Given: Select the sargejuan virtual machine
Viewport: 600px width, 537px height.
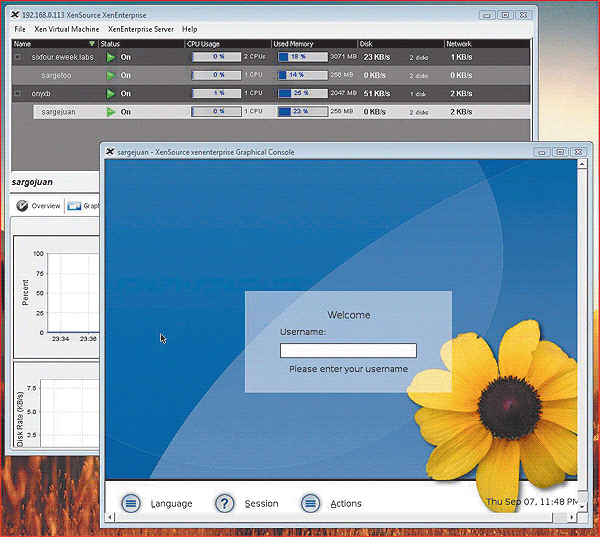Looking at the screenshot, I should coord(282,112).
